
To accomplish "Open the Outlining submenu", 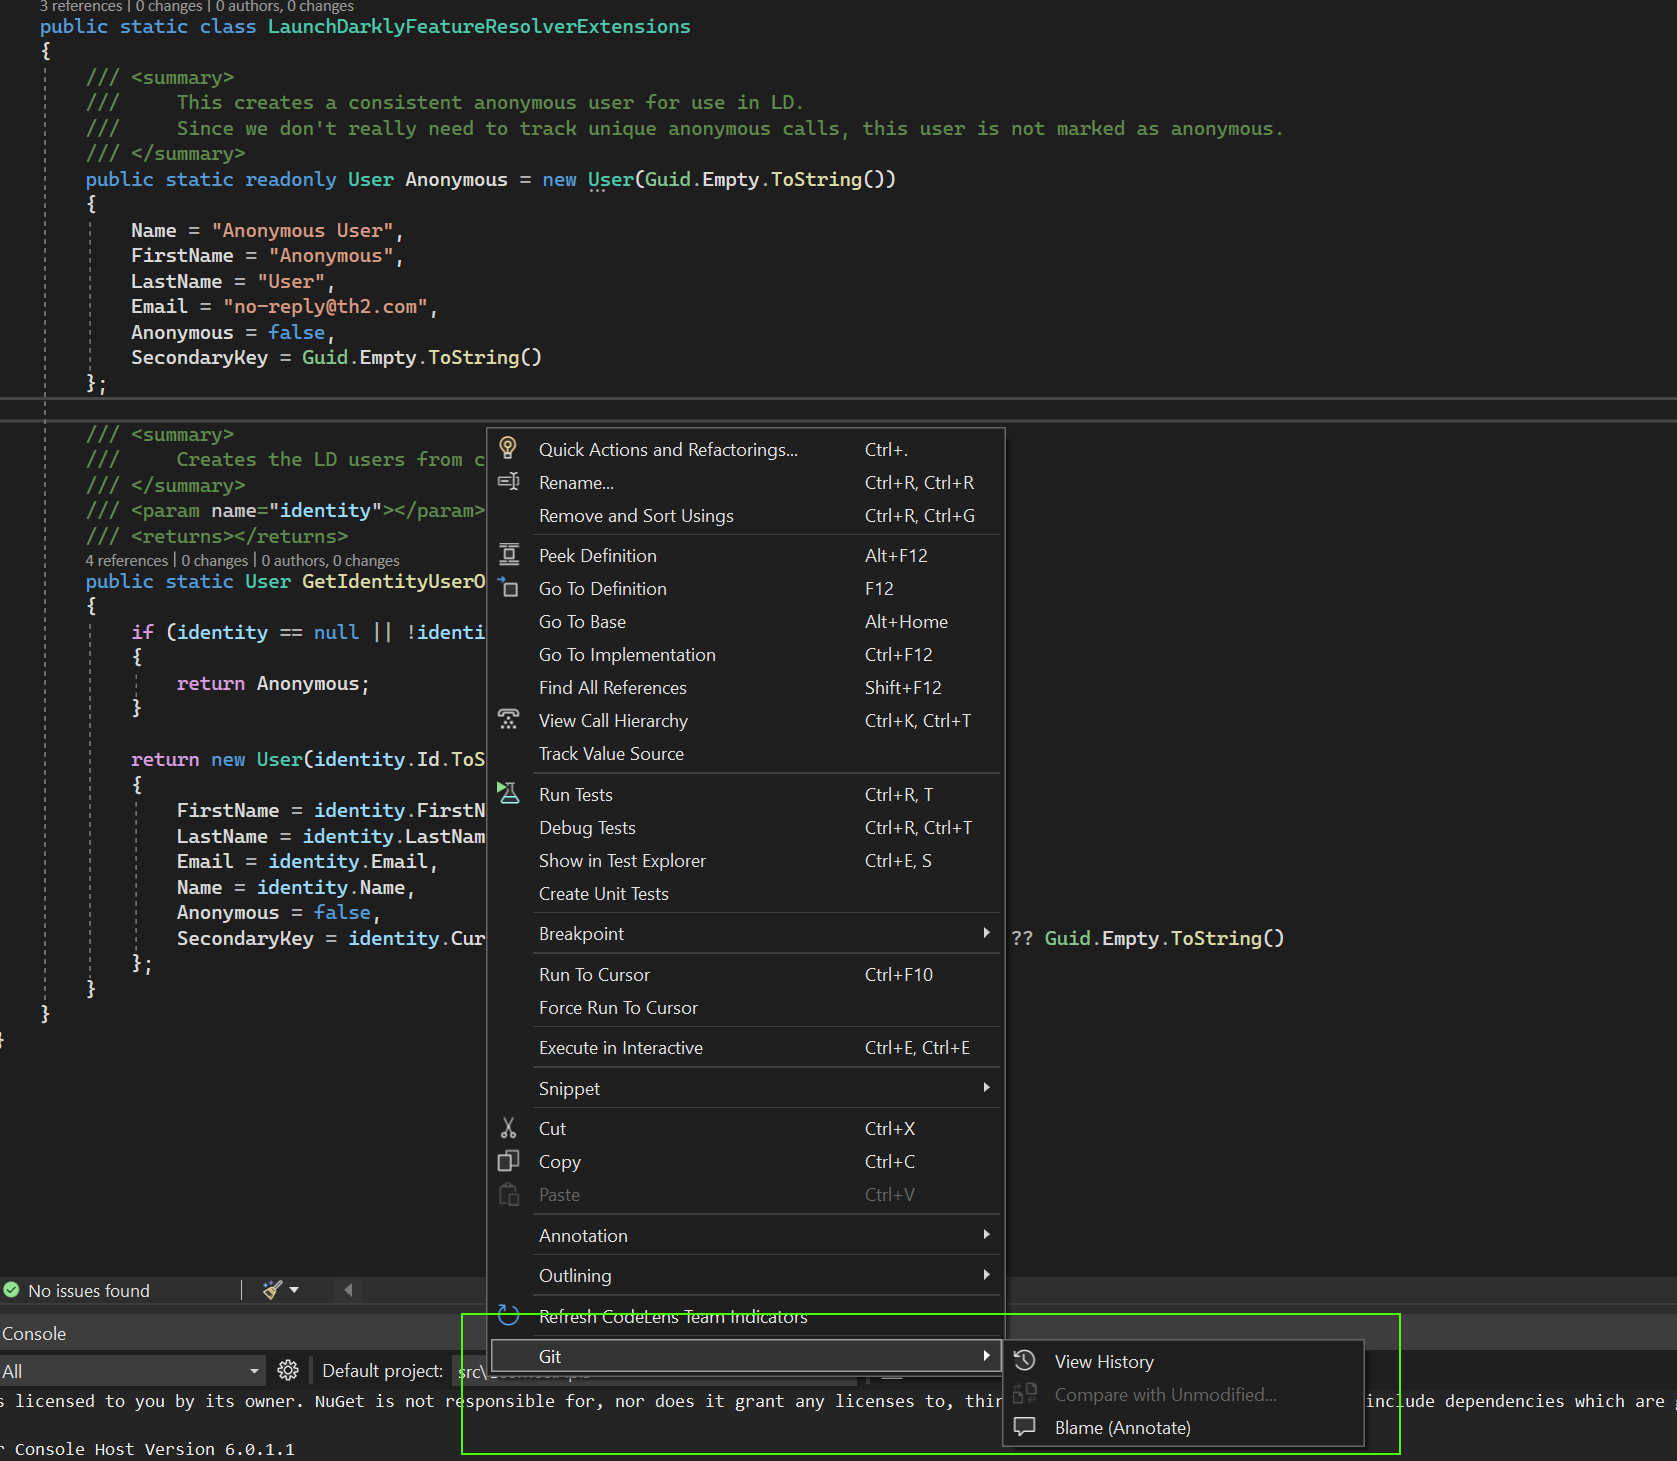I will point(745,1276).
